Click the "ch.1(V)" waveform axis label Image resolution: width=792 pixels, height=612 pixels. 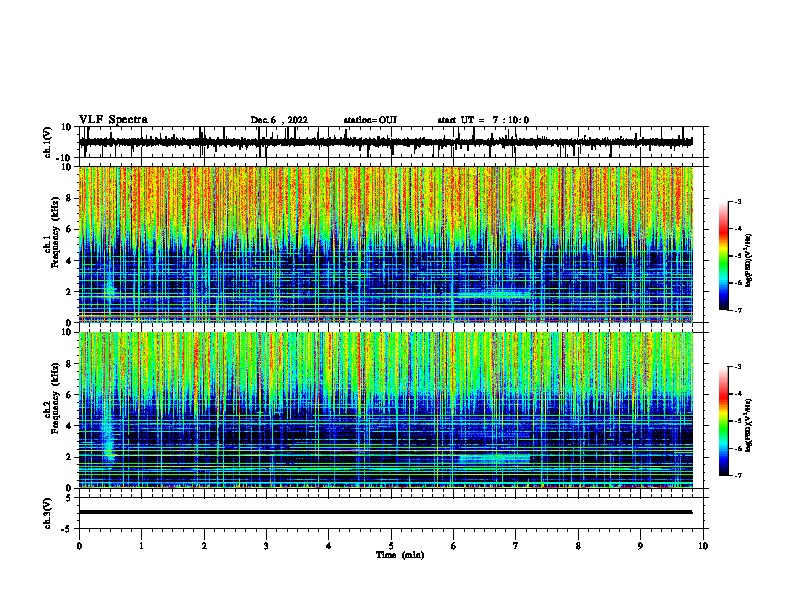(x=48, y=142)
